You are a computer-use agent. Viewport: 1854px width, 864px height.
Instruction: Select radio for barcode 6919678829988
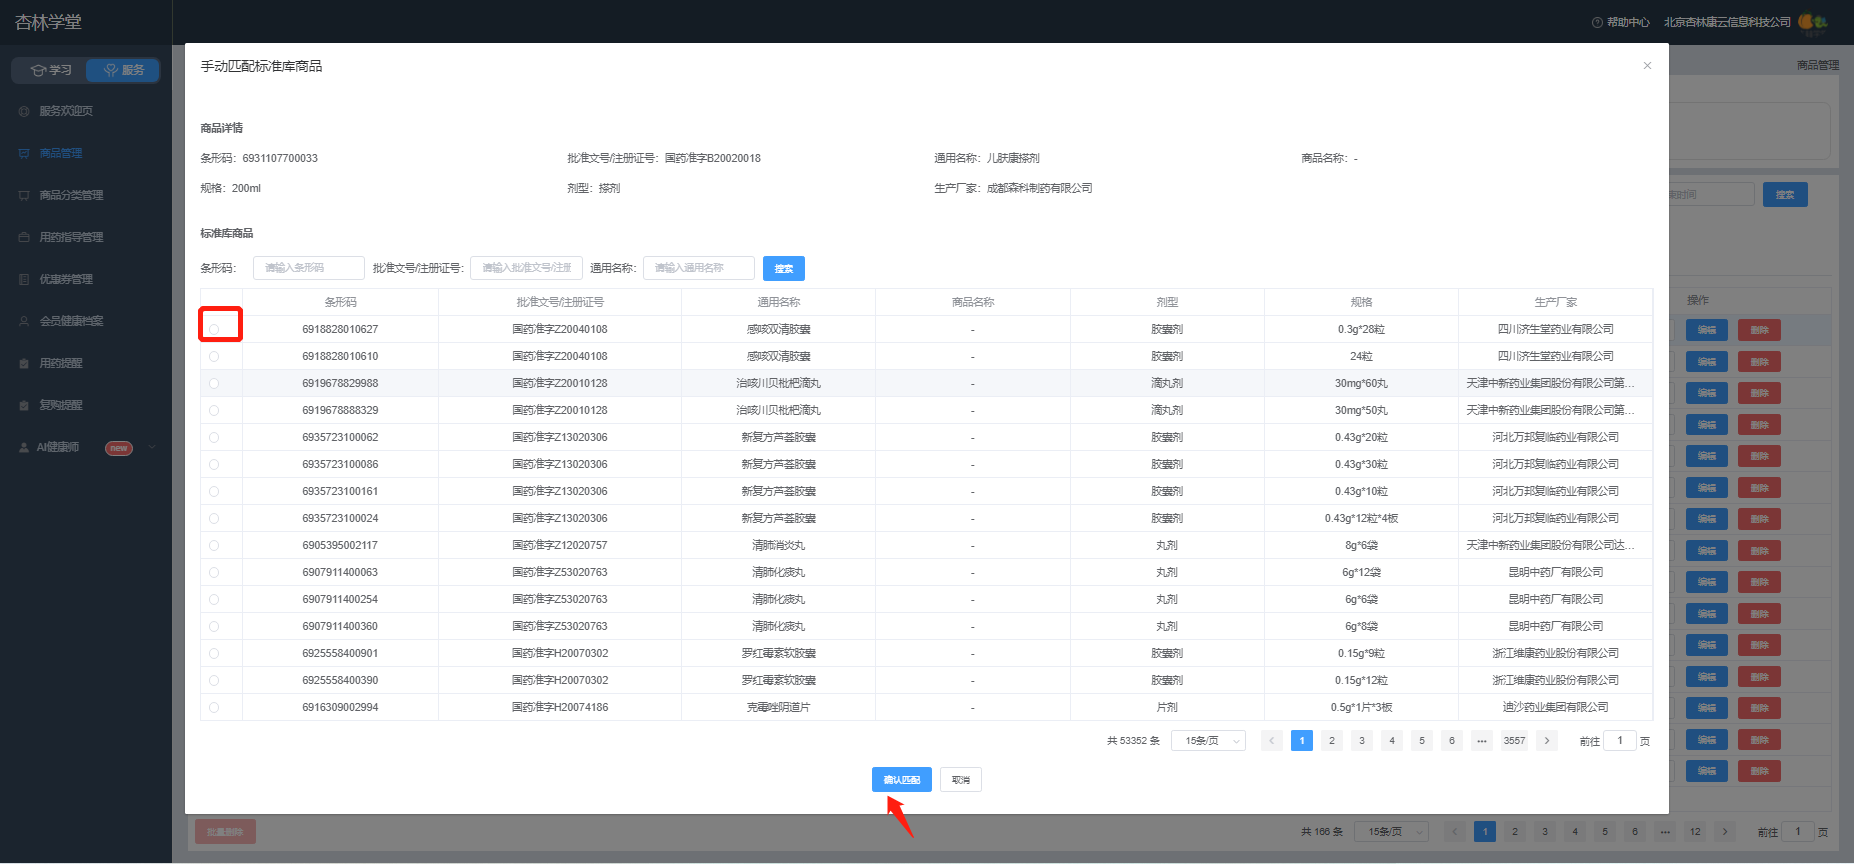214,383
